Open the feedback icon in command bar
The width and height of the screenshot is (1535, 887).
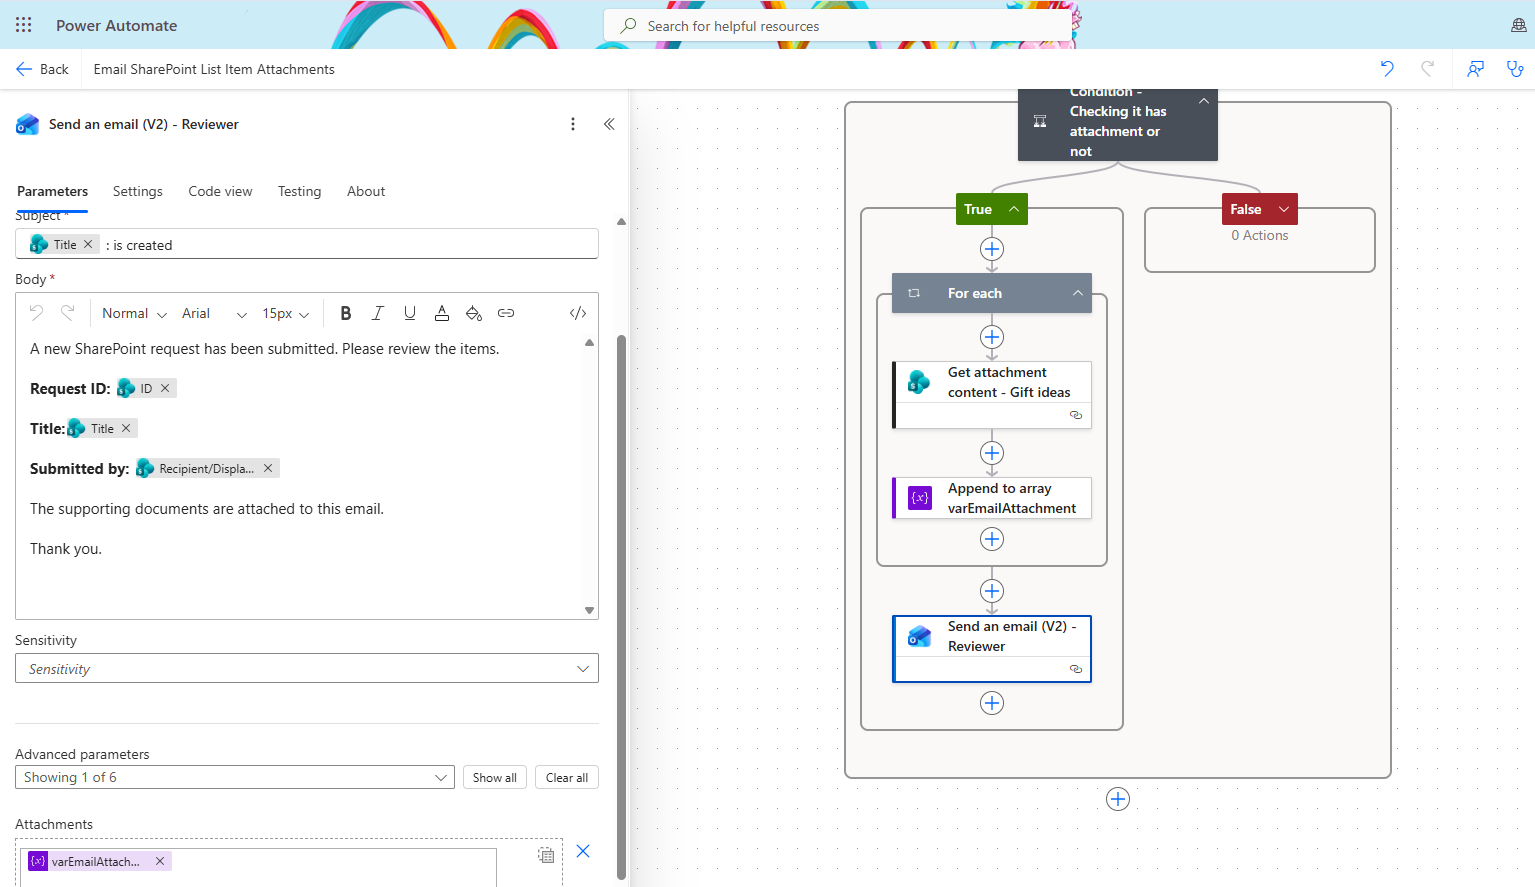(x=1475, y=69)
